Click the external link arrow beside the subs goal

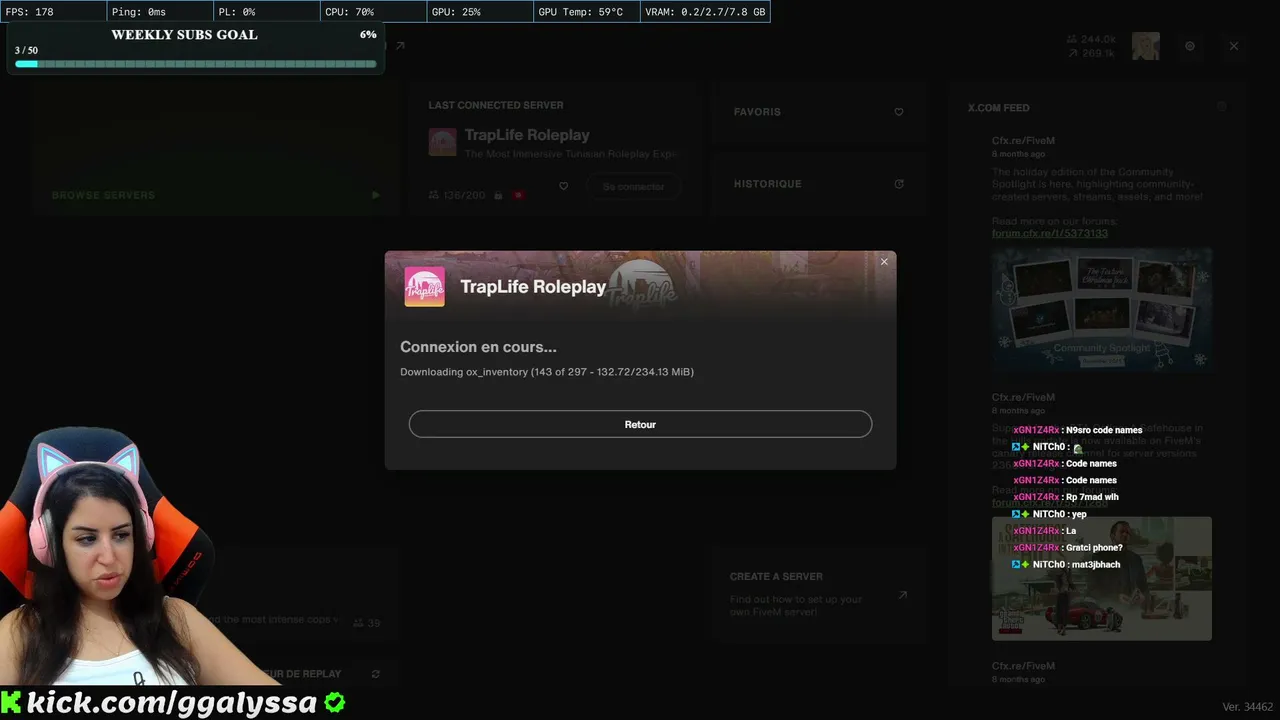pos(400,46)
